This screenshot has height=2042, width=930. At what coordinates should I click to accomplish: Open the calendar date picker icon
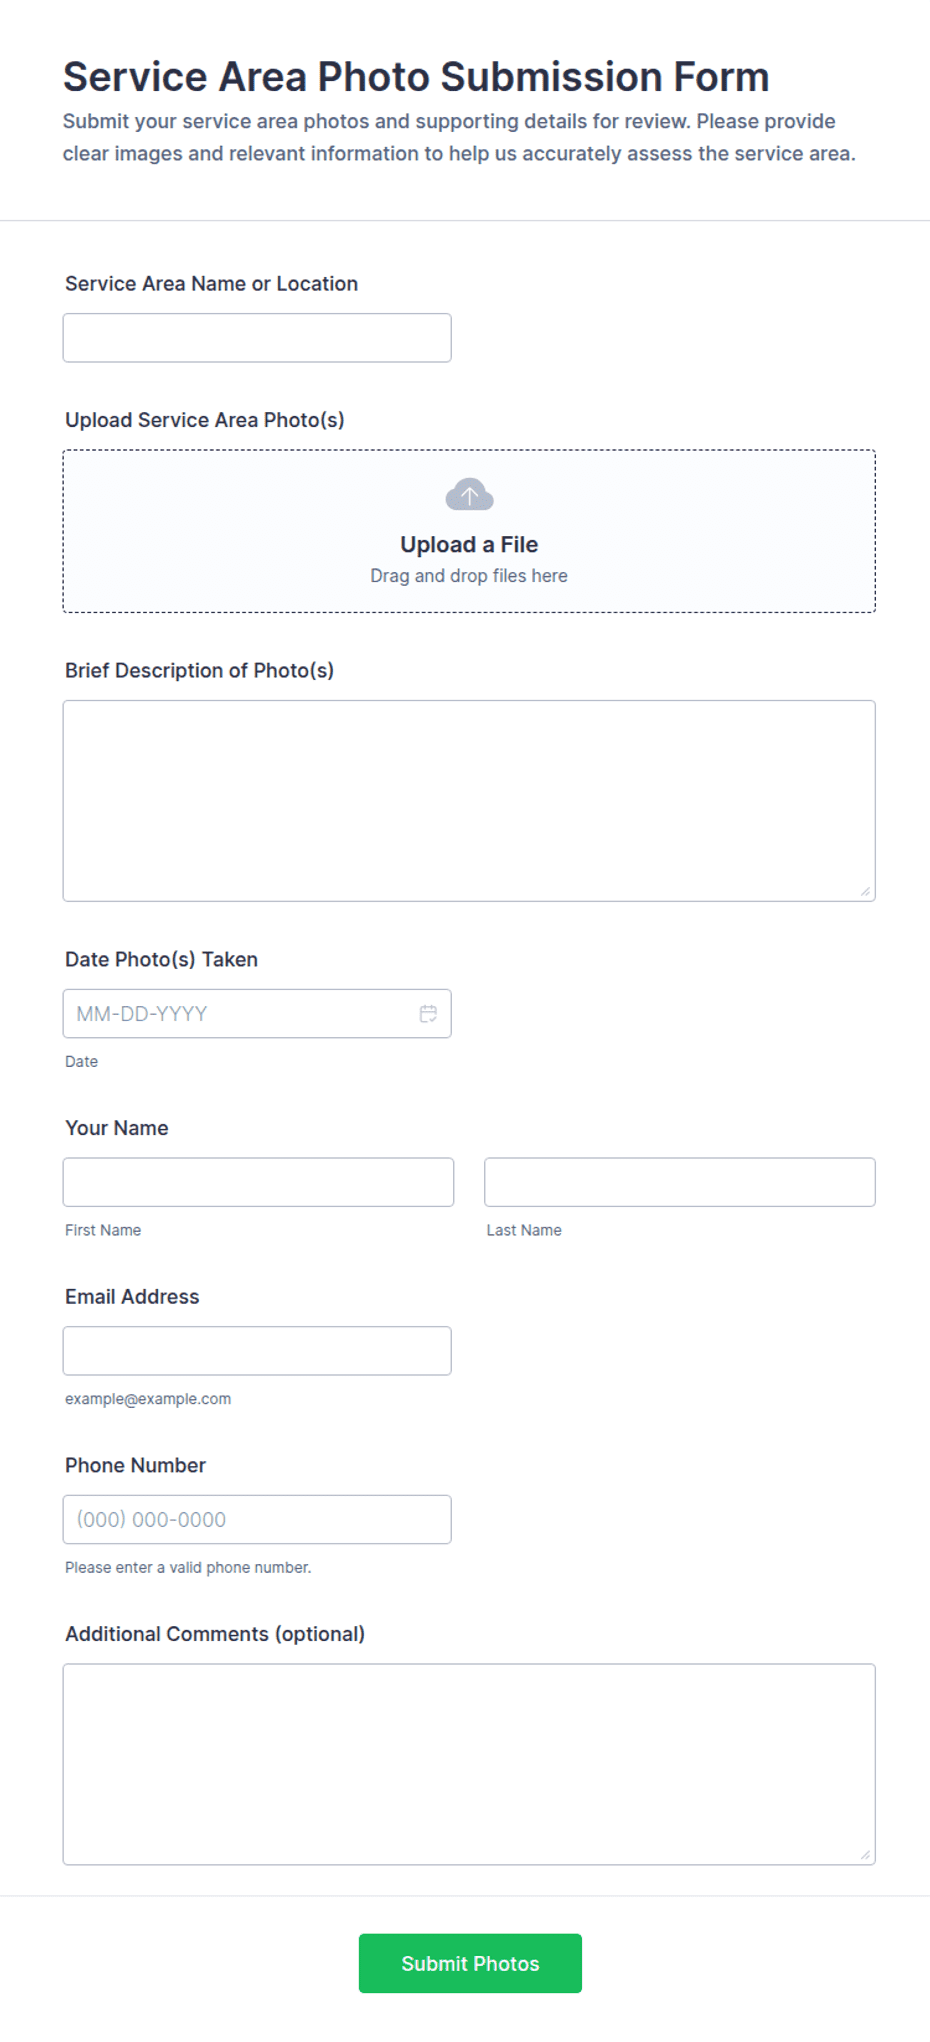[428, 1014]
